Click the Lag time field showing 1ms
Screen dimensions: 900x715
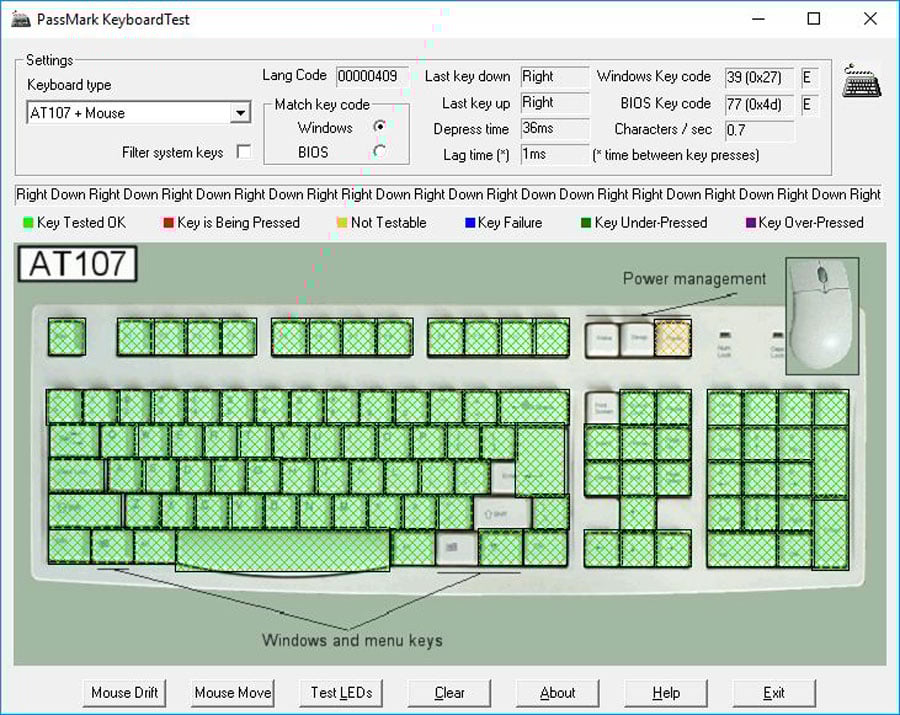tap(554, 154)
